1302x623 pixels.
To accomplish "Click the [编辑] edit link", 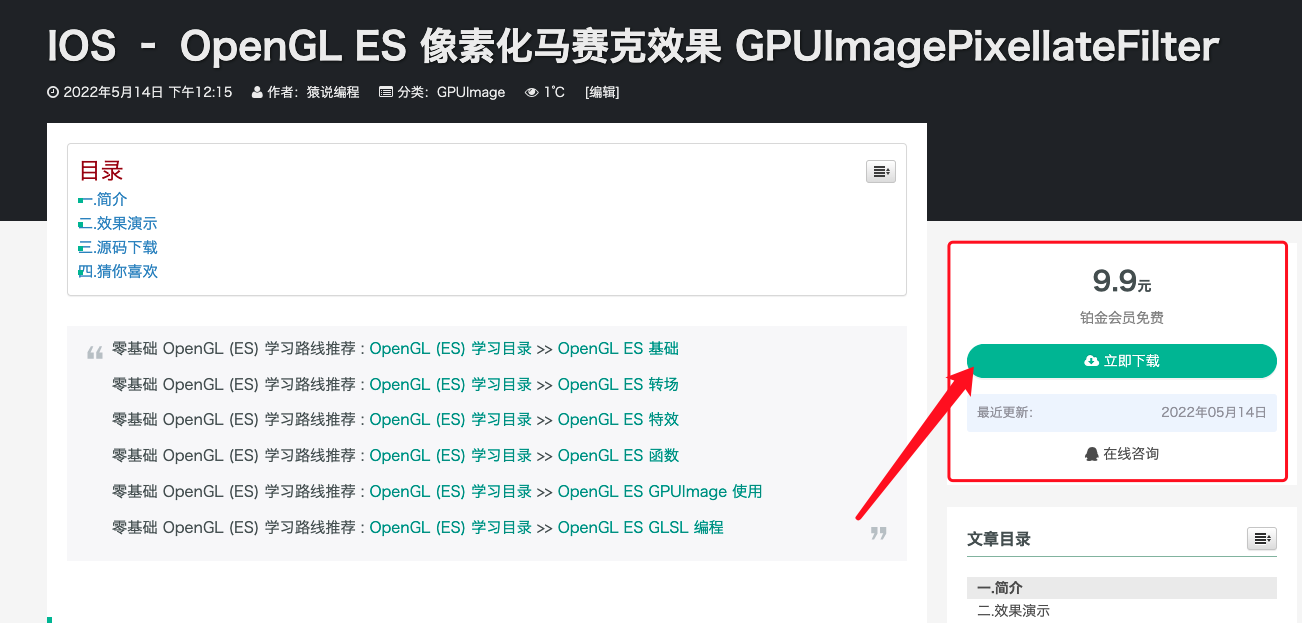I will tap(602, 92).
